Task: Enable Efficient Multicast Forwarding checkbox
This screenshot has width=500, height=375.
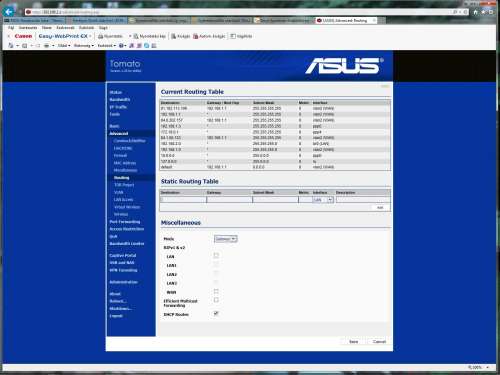Action: 216,300
